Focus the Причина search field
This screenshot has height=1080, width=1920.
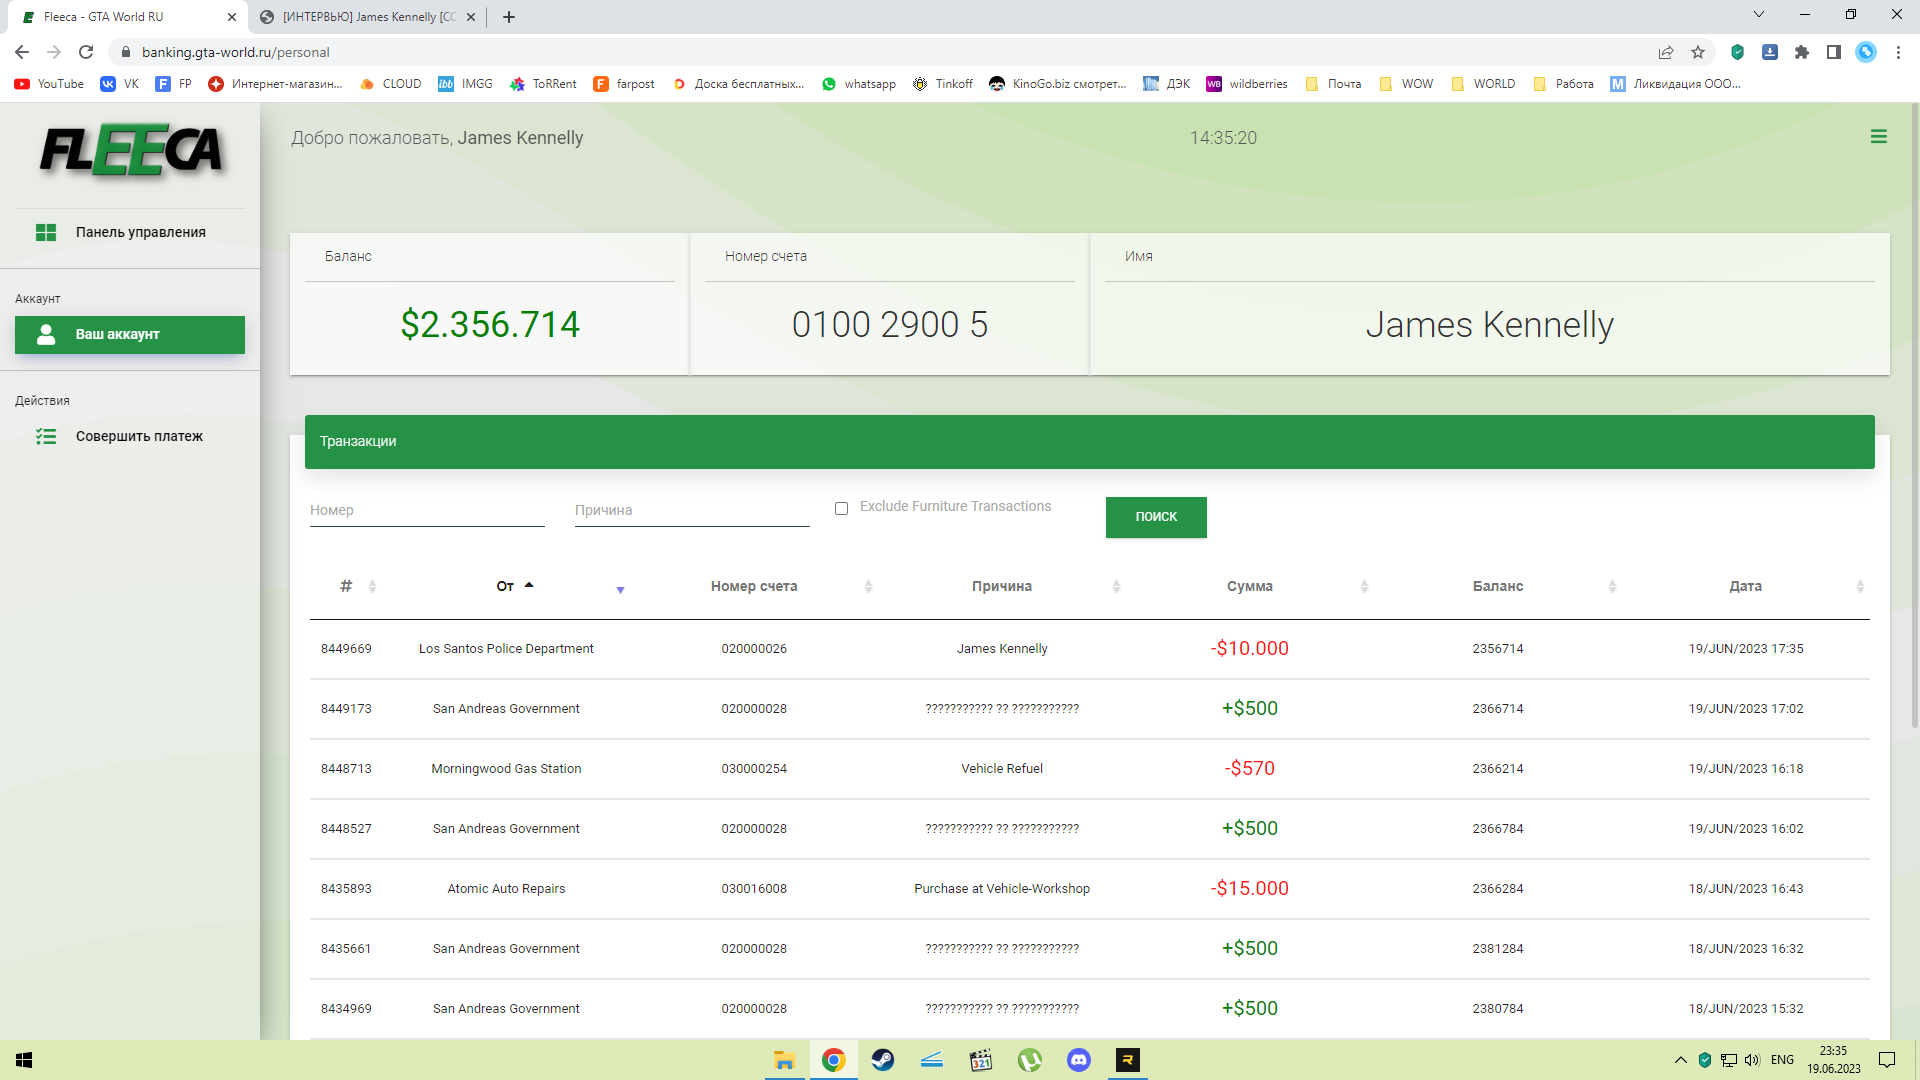tap(692, 510)
